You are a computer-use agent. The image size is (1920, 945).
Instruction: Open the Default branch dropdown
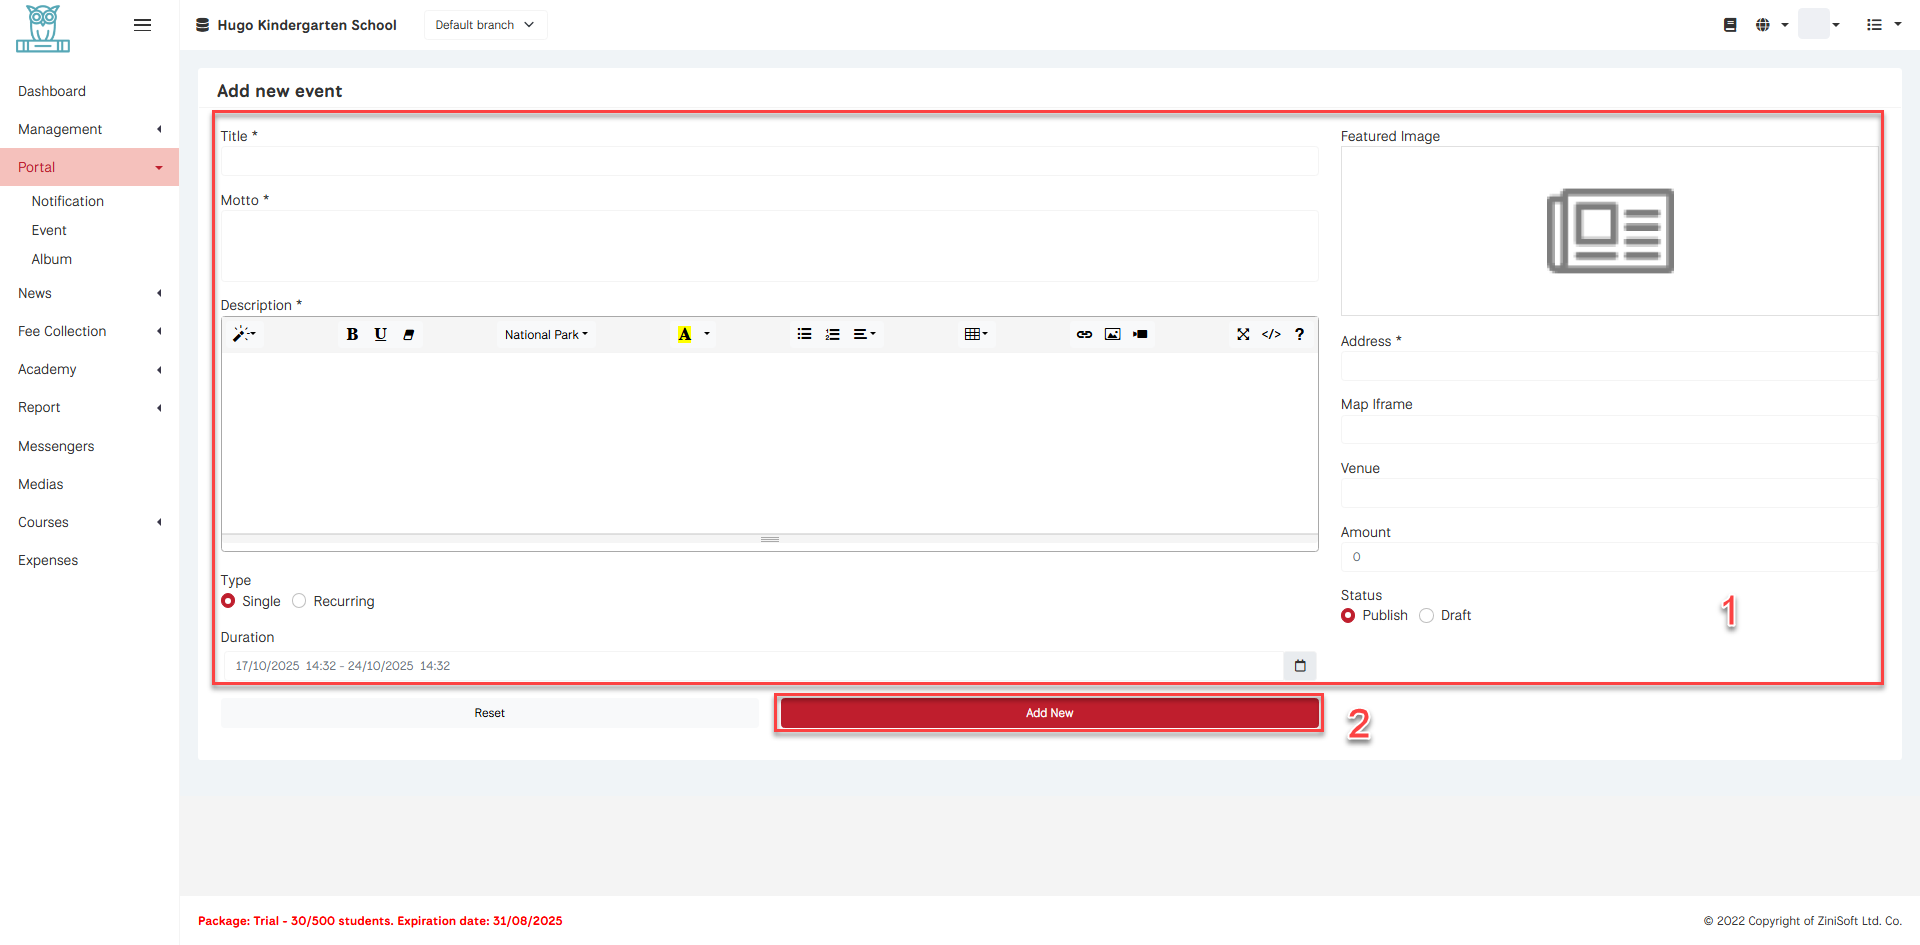485,25
